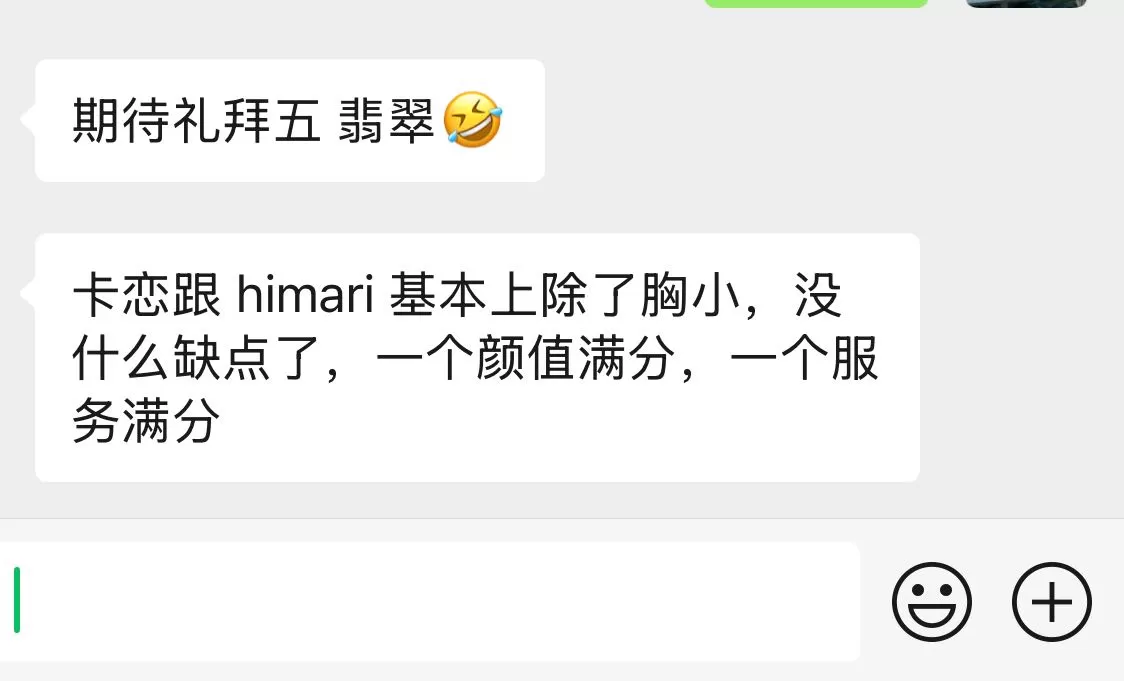The image size is (1124, 681).
Task: Click the 期待礼拜五 text
Action: pyautogui.click(x=196, y=120)
